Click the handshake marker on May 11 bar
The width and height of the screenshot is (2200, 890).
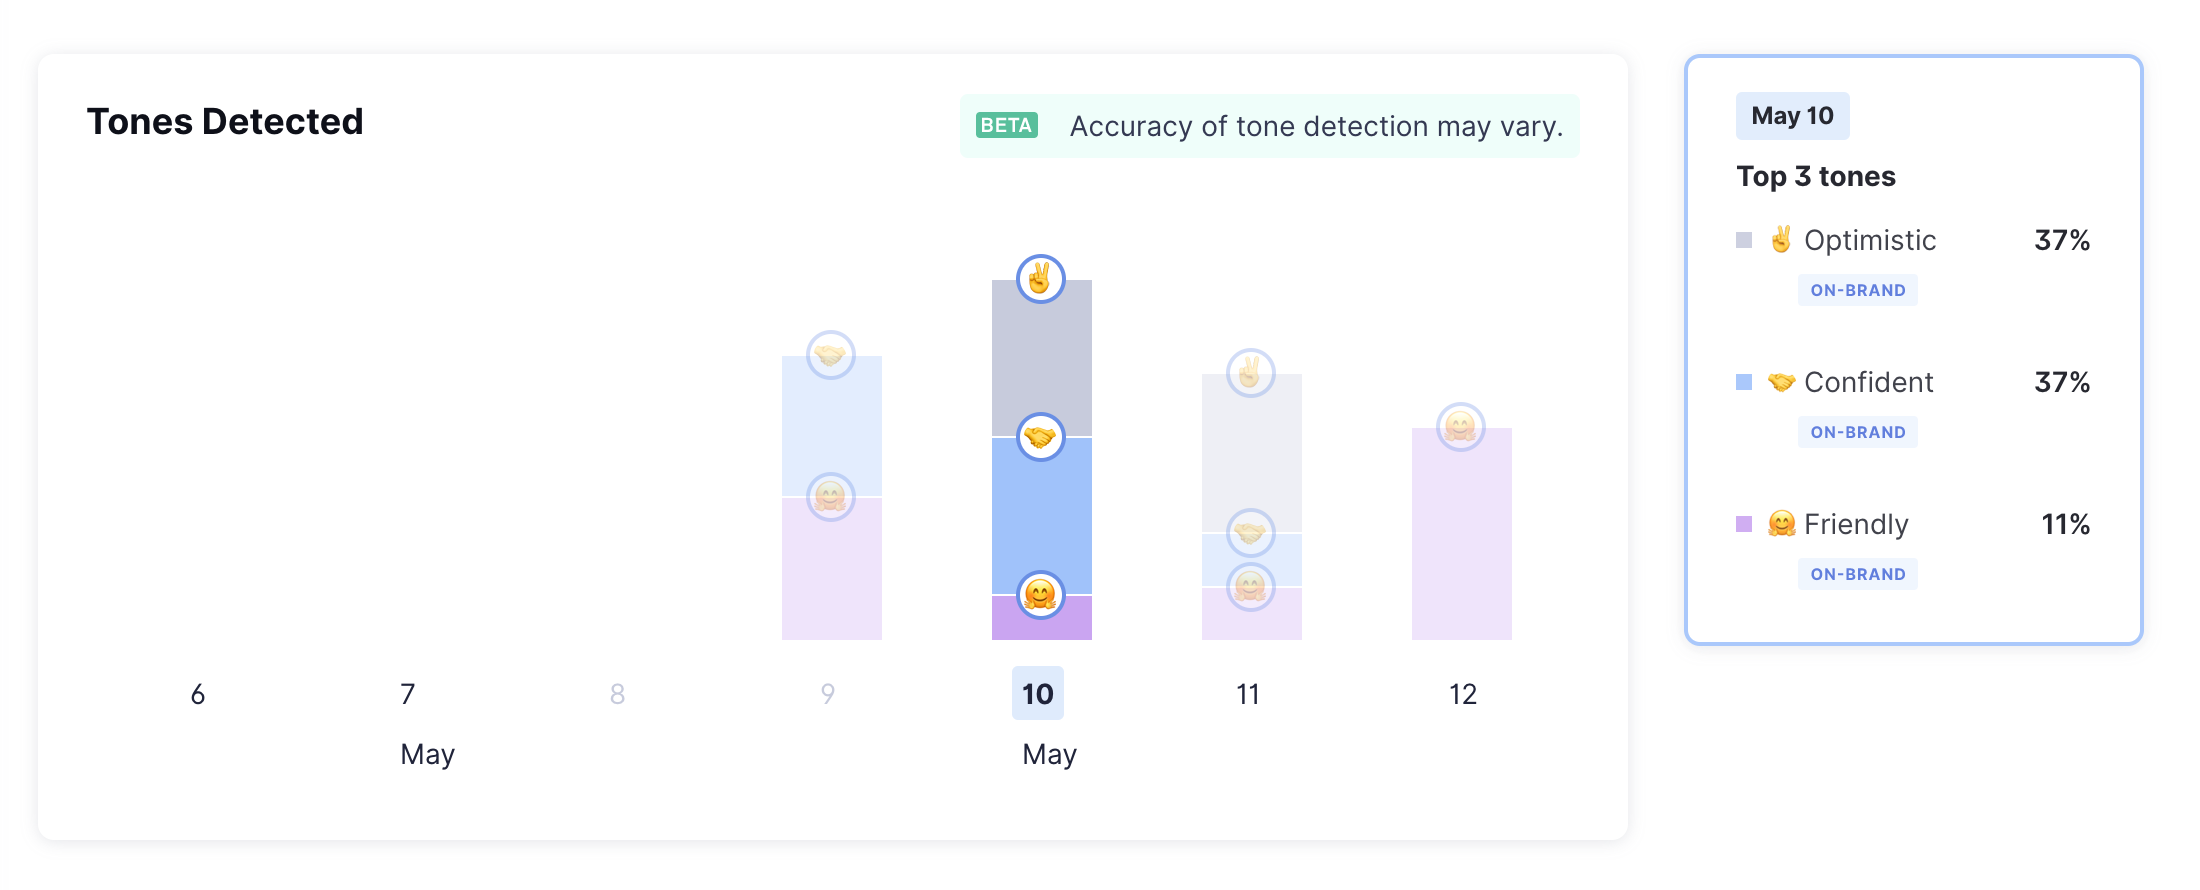coord(1250,532)
